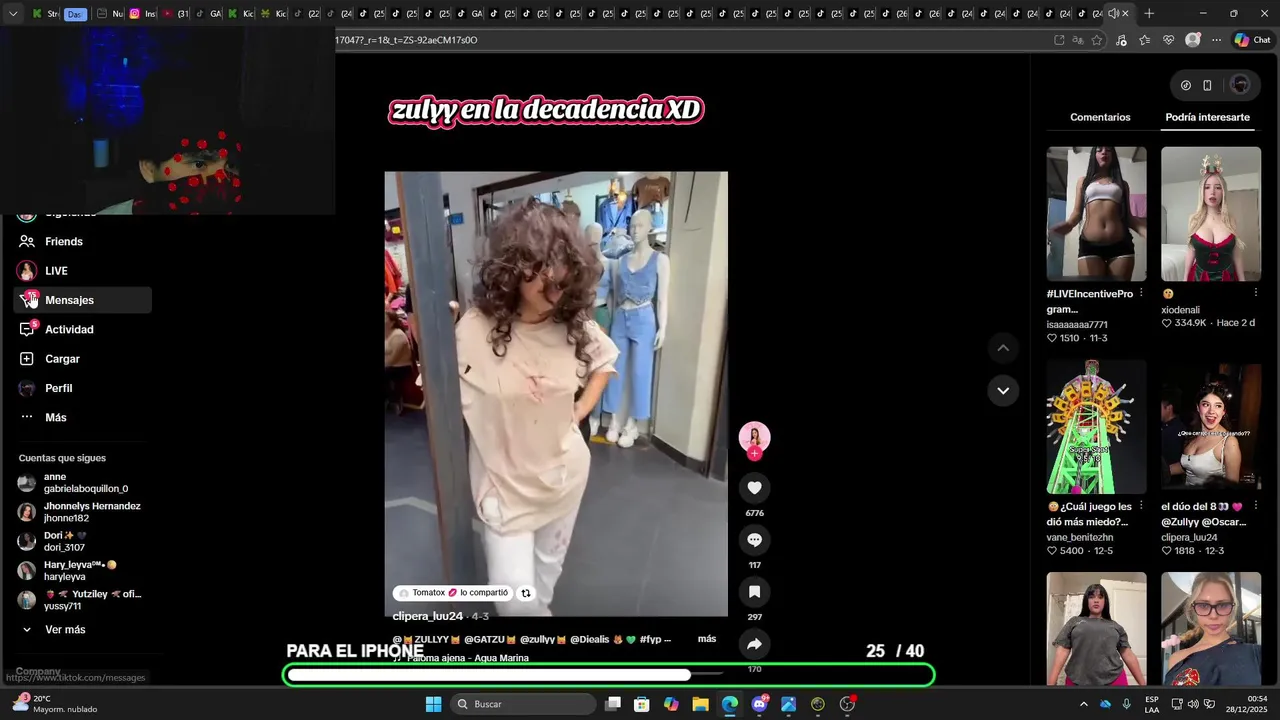Click the repost icon beside Tomatox label
The width and height of the screenshot is (1280, 720).
(x=526, y=593)
